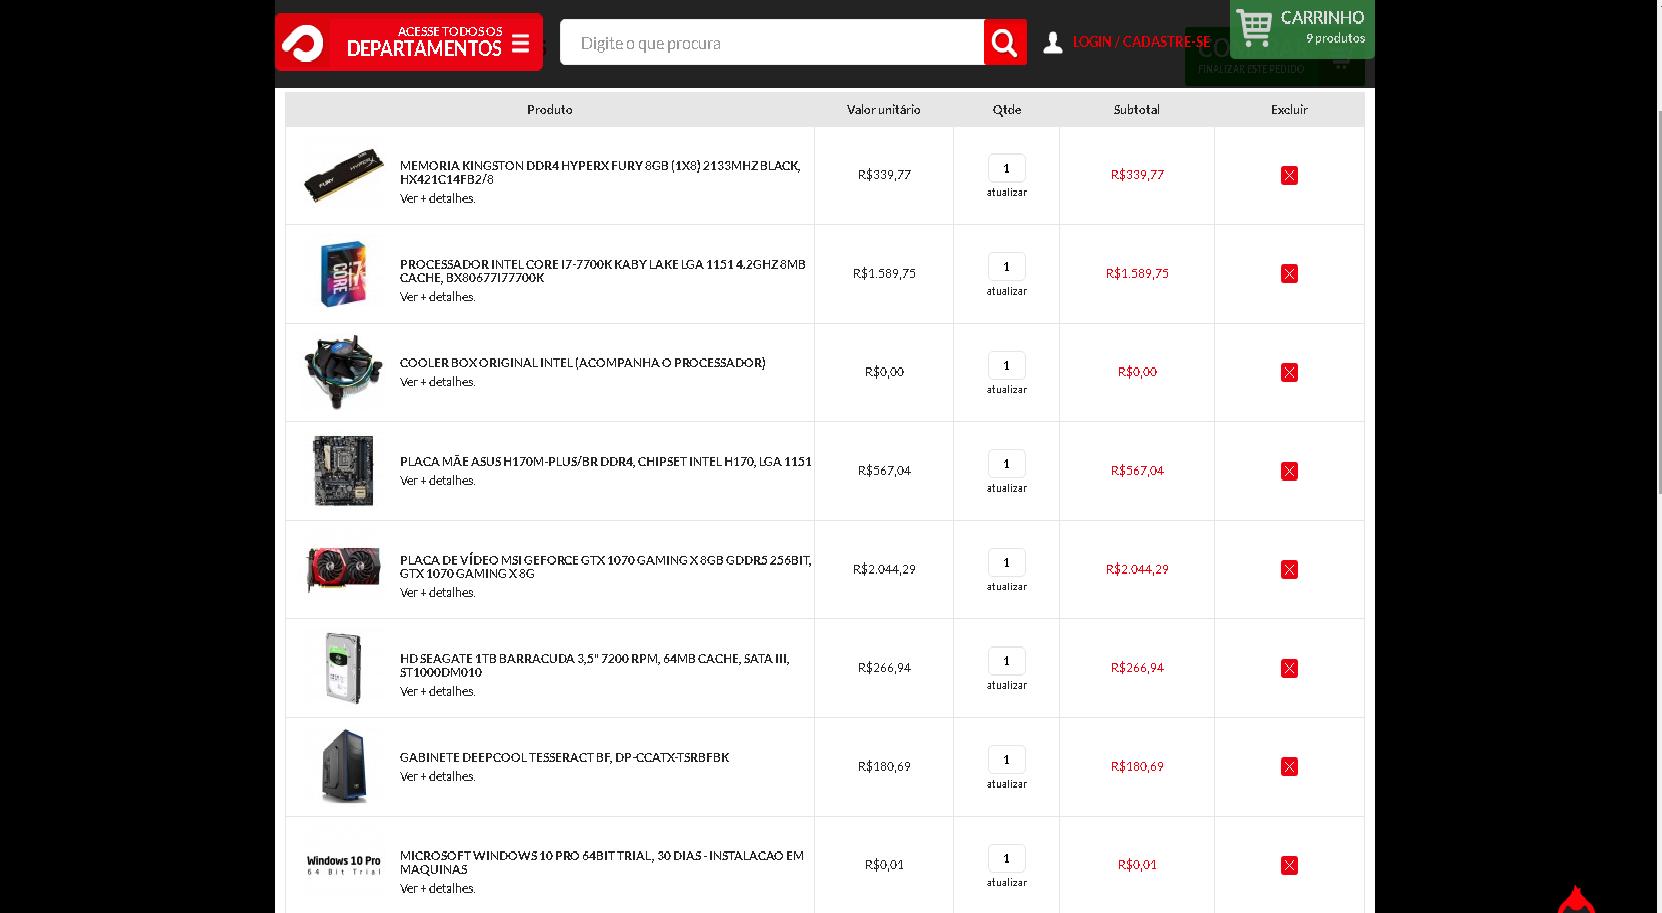This screenshot has height=913, width=1662.
Task: Click 'atualizar' under Processador Intel quantity
Action: click(x=1007, y=291)
